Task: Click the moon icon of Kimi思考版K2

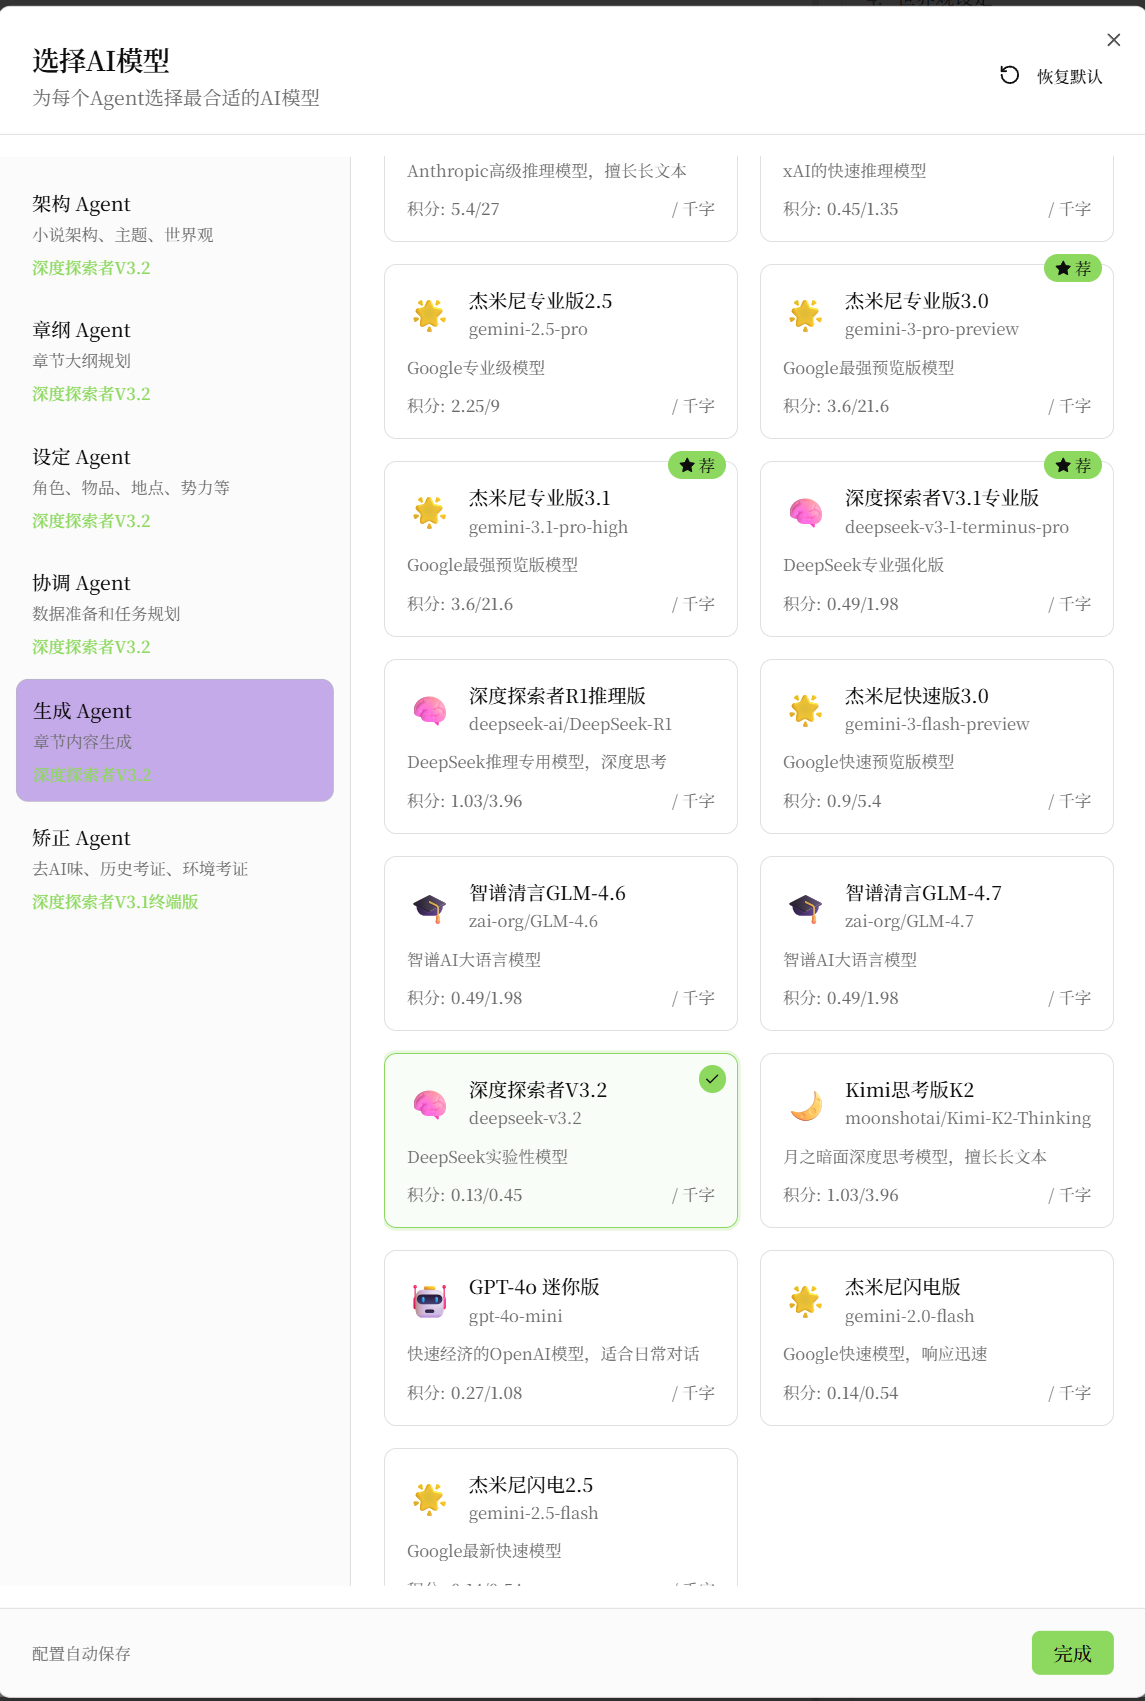Action: pos(806,1104)
